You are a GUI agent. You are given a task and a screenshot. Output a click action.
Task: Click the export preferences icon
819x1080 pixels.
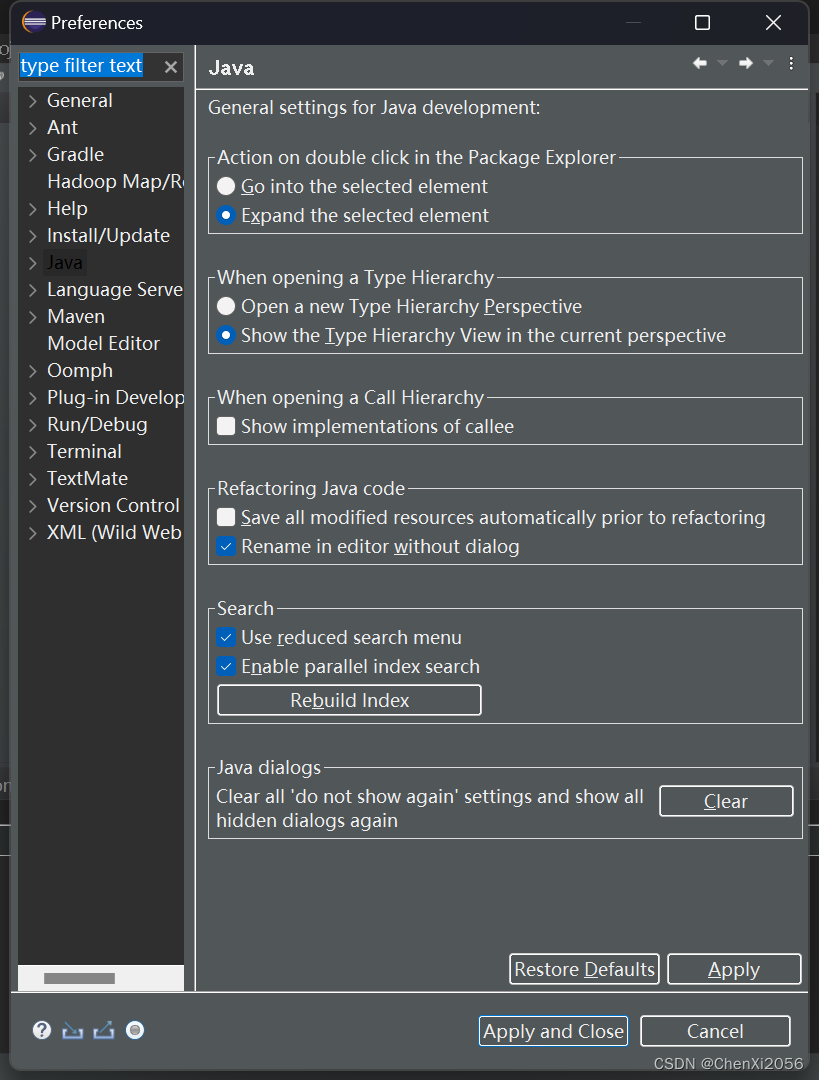point(104,1030)
